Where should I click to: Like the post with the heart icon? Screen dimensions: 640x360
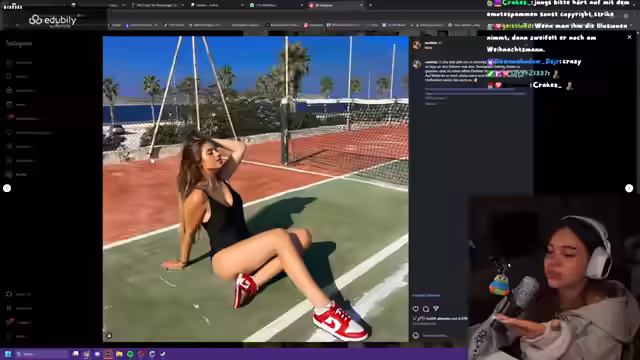click(416, 309)
